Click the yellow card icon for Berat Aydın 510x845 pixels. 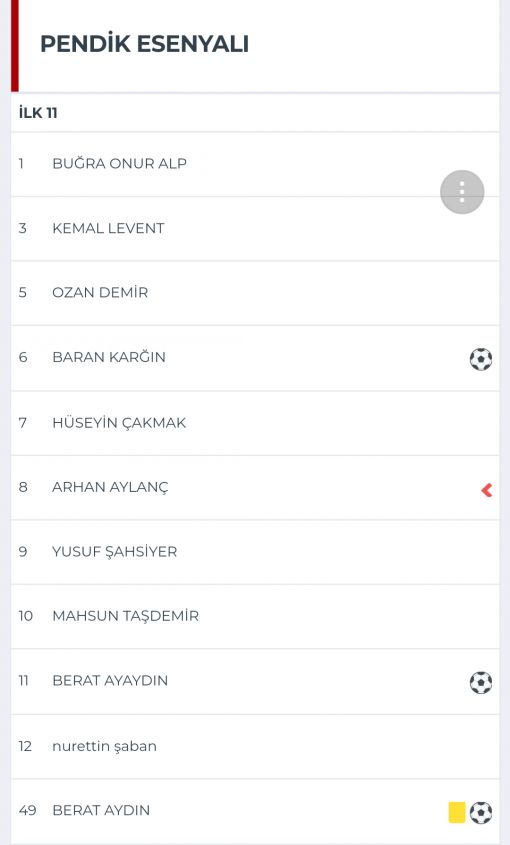457,812
